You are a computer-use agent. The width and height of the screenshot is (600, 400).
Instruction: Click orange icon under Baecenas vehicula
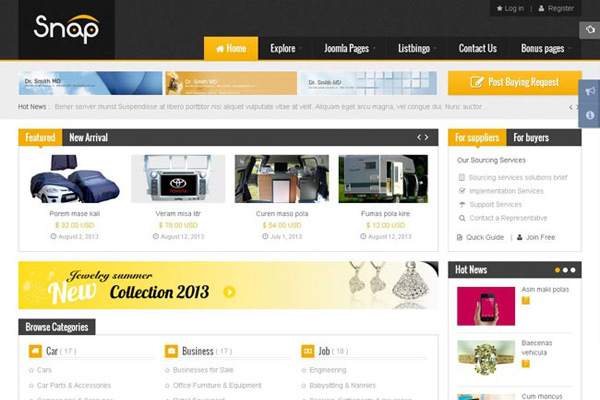coord(526,364)
